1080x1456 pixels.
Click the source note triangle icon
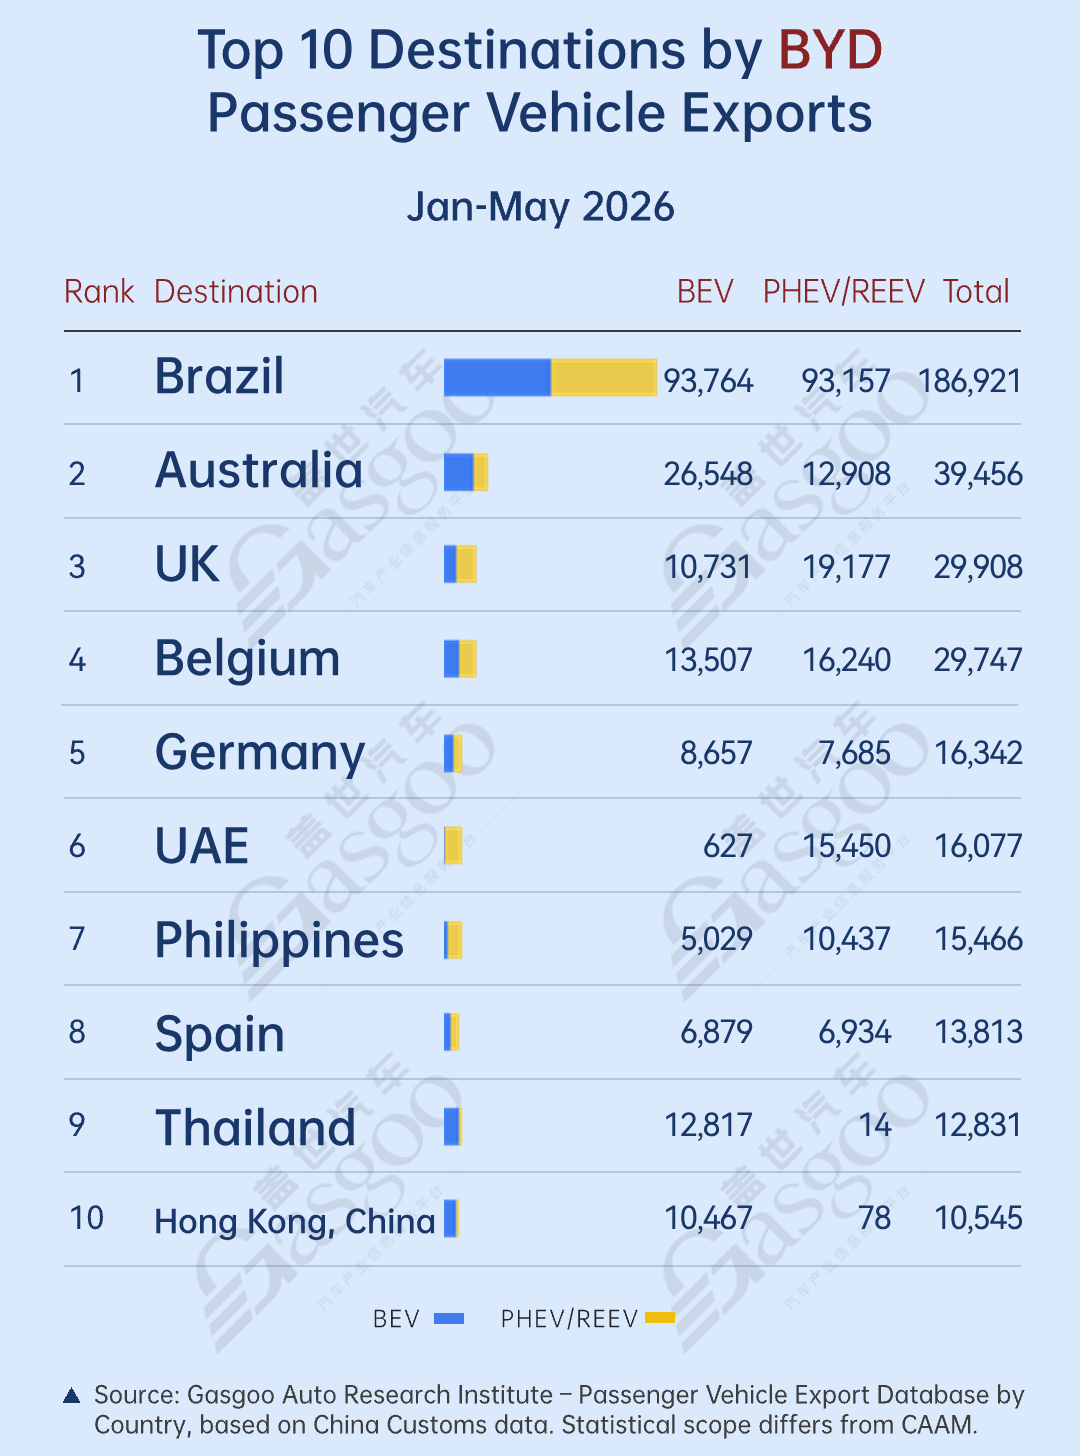(71, 1396)
